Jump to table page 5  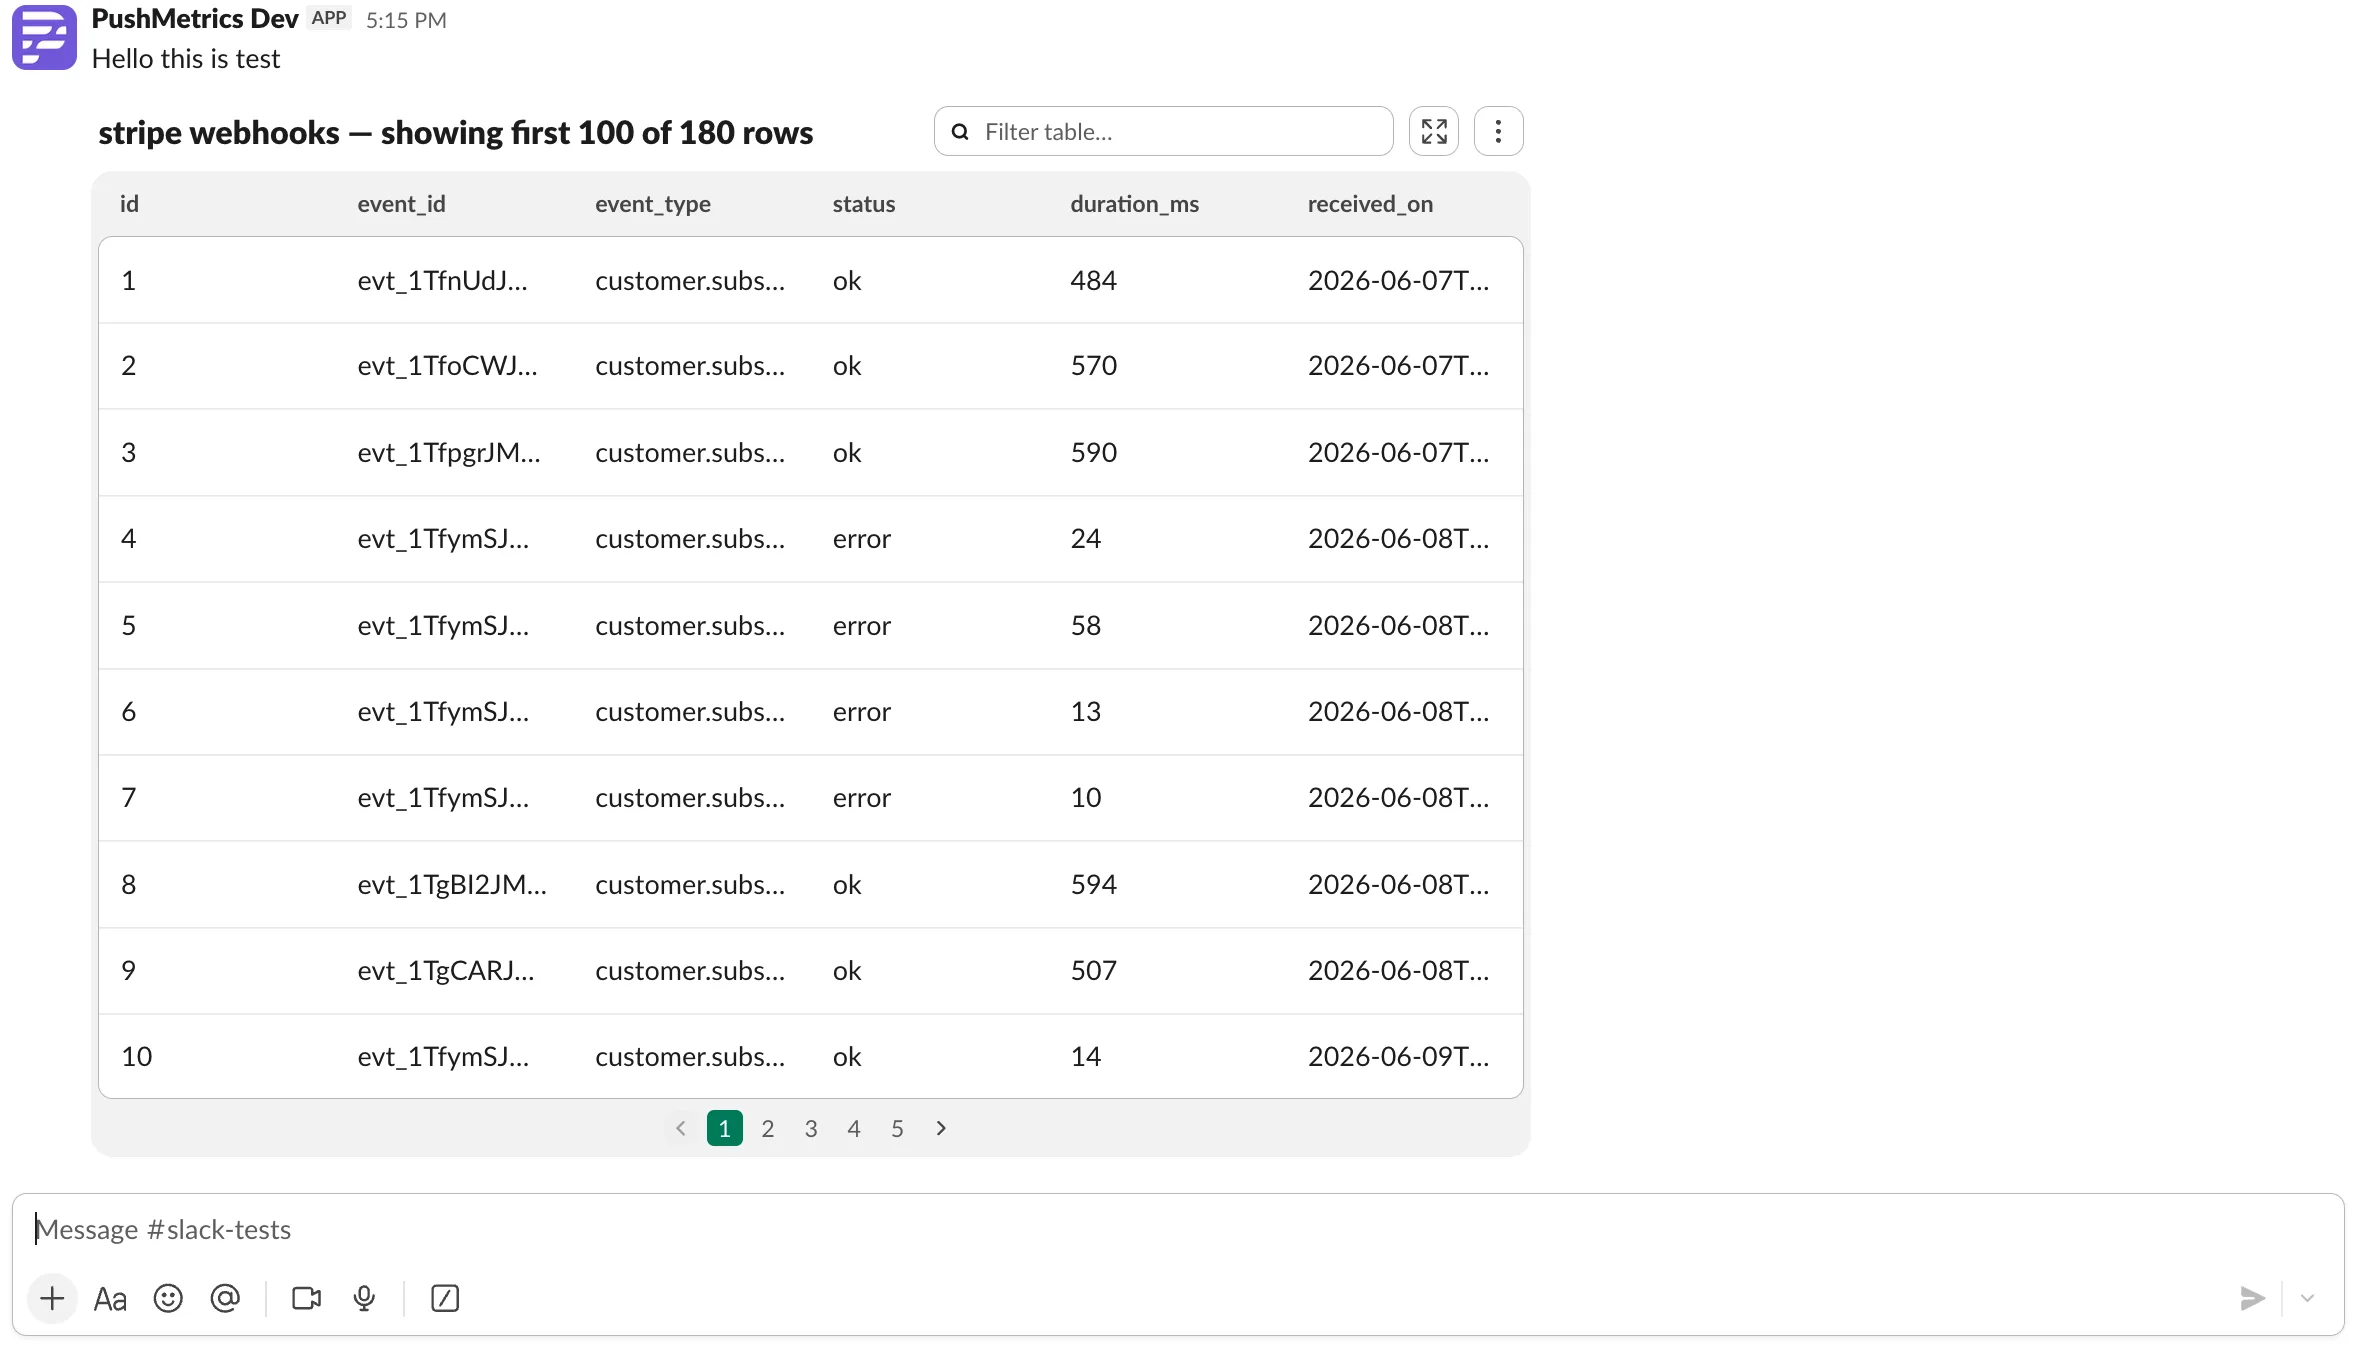(x=897, y=1128)
